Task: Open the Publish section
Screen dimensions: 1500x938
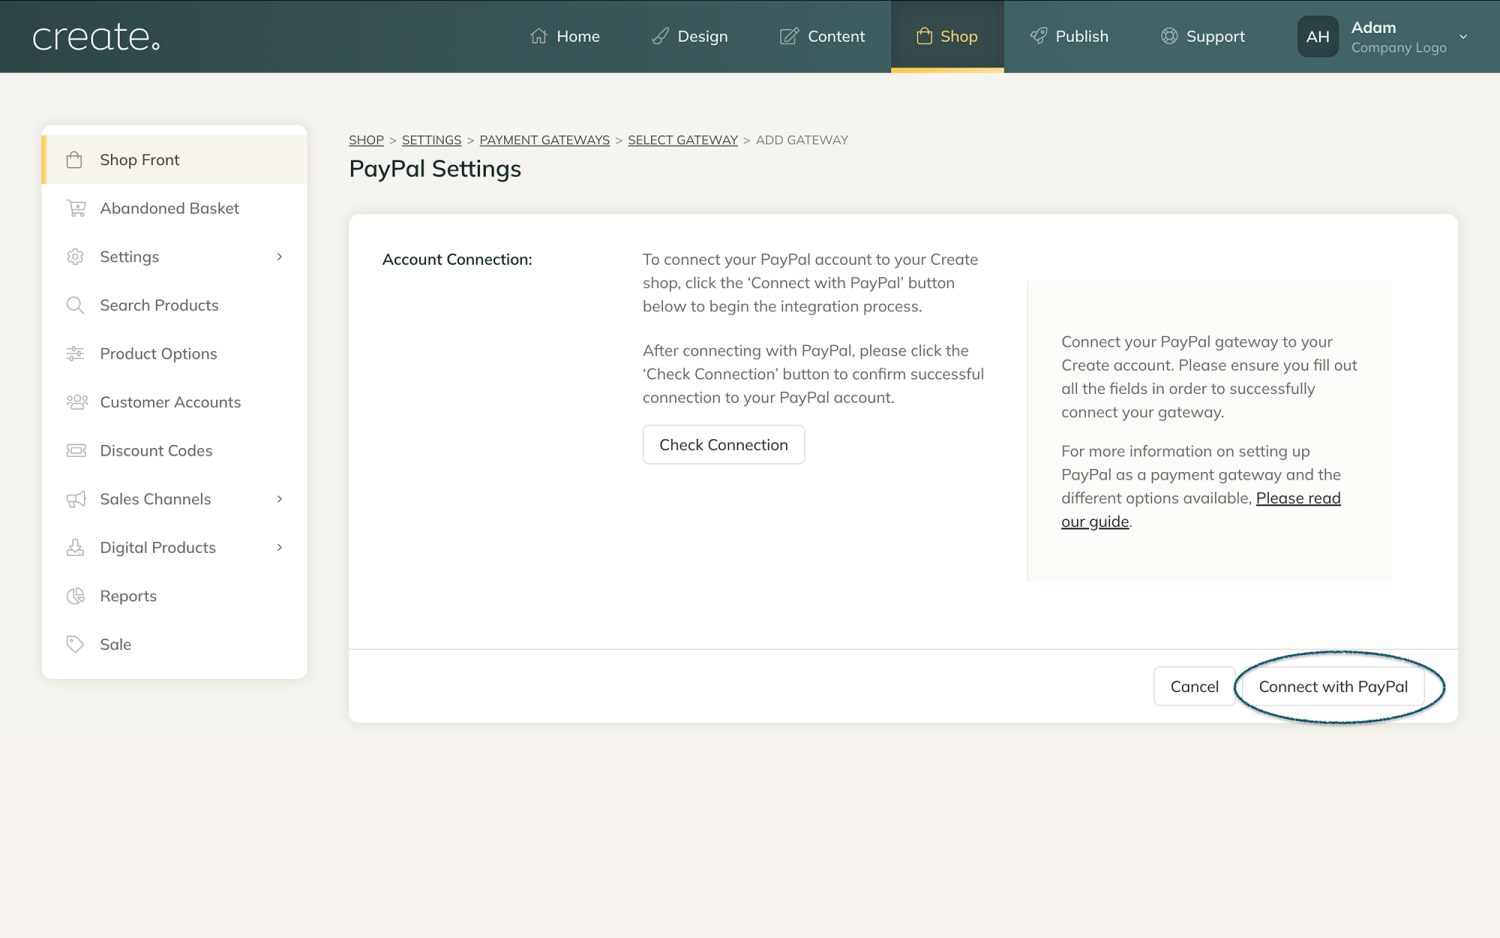Action: coord(1070,36)
